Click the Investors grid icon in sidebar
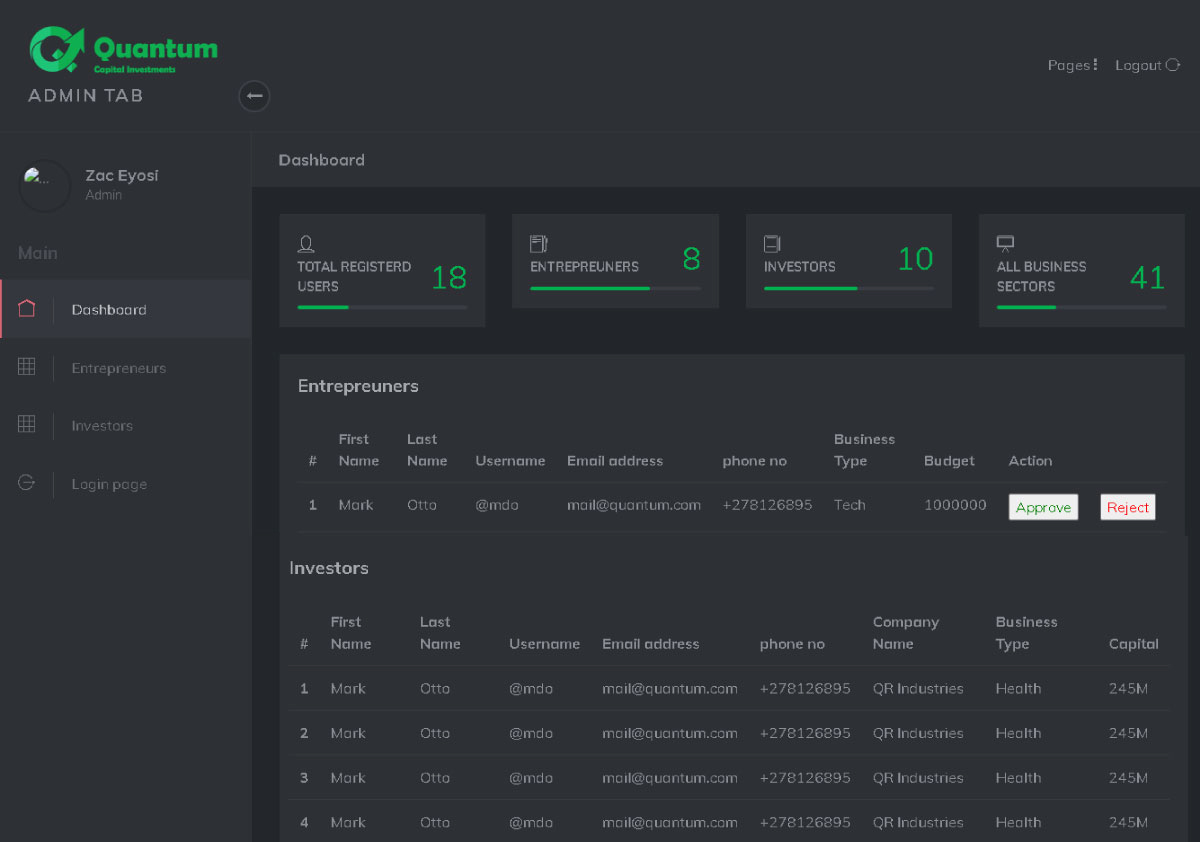Screen dimensions: 1200x842 pos(27,425)
